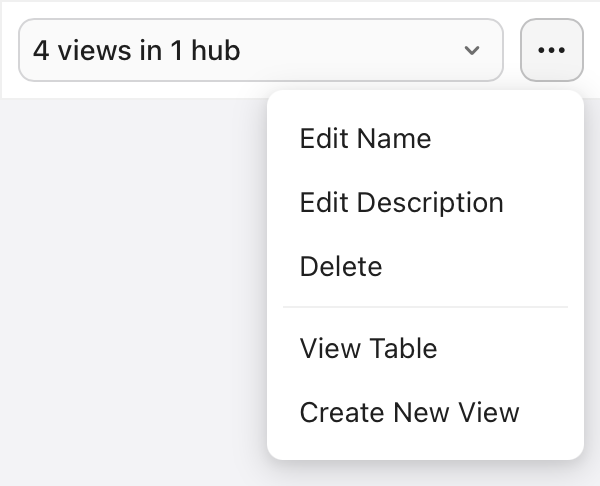Click the View Table entry below the divider

coord(368,348)
